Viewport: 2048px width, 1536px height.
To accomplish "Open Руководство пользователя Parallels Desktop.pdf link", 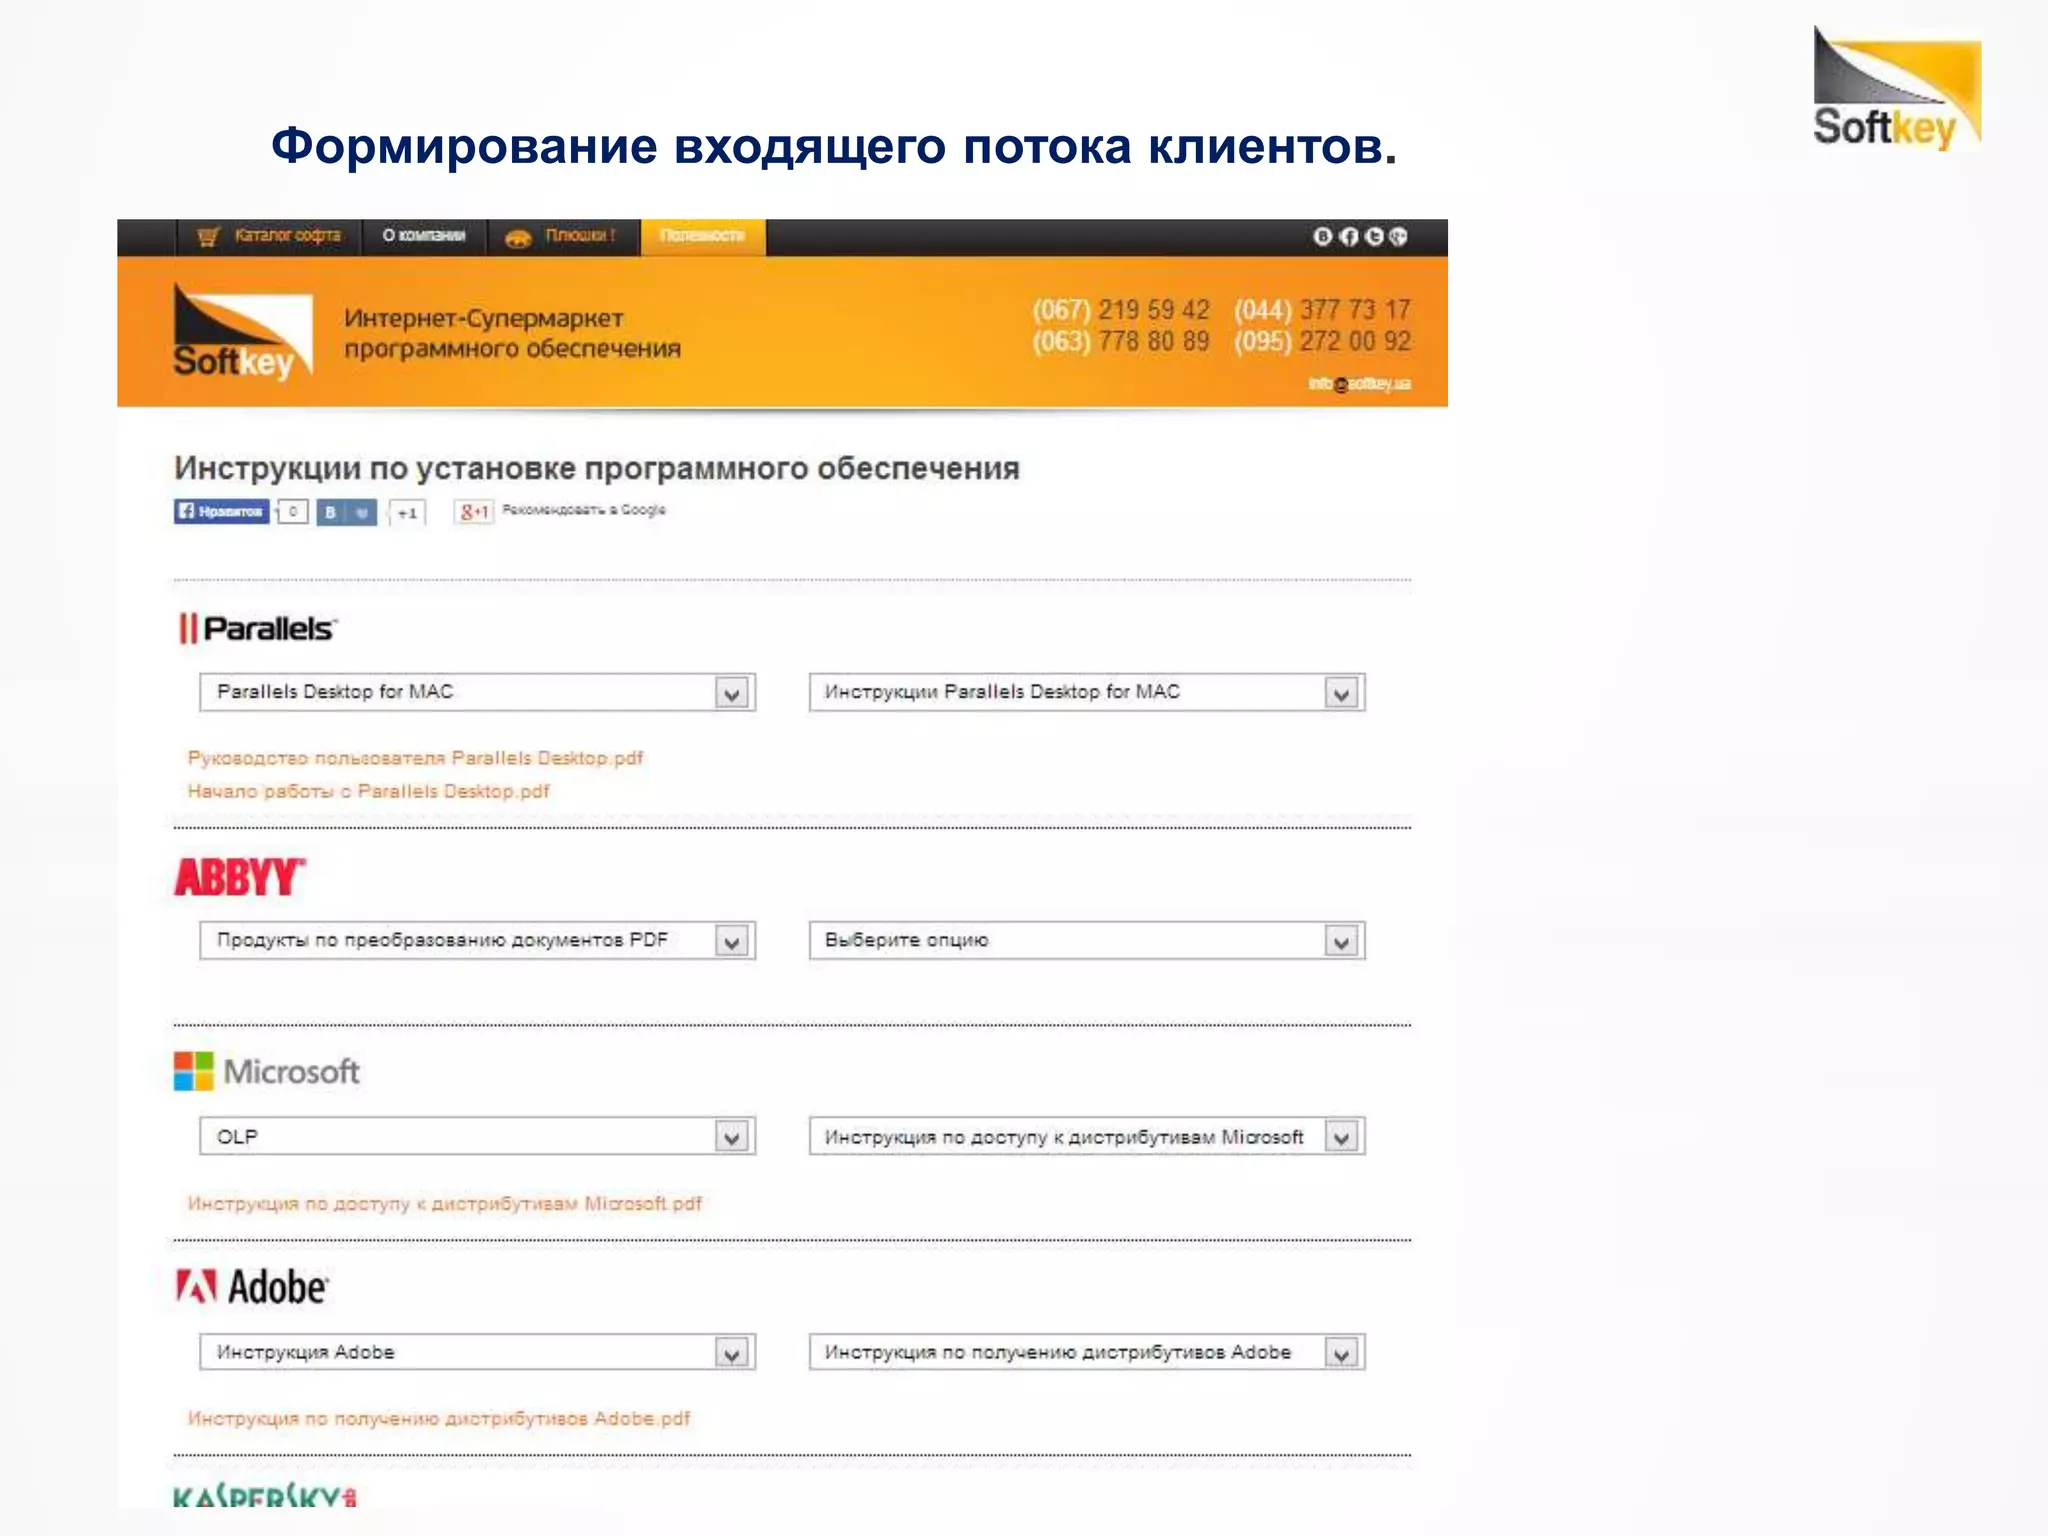I will click(x=415, y=758).
